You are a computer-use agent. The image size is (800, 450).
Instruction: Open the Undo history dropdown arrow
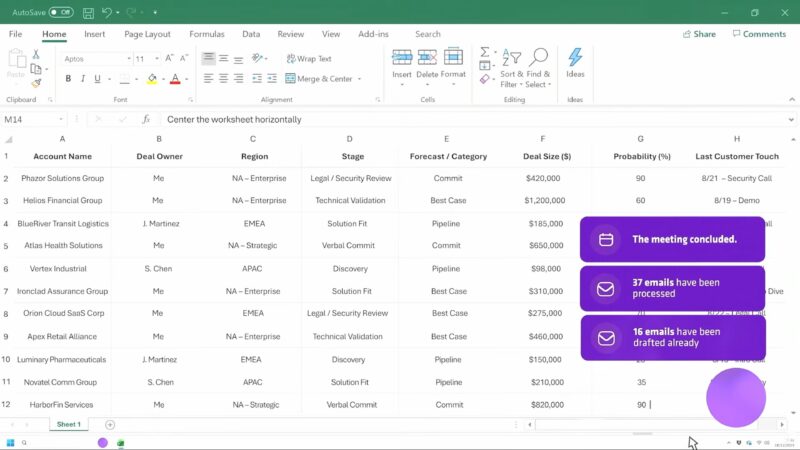click(118, 12)
